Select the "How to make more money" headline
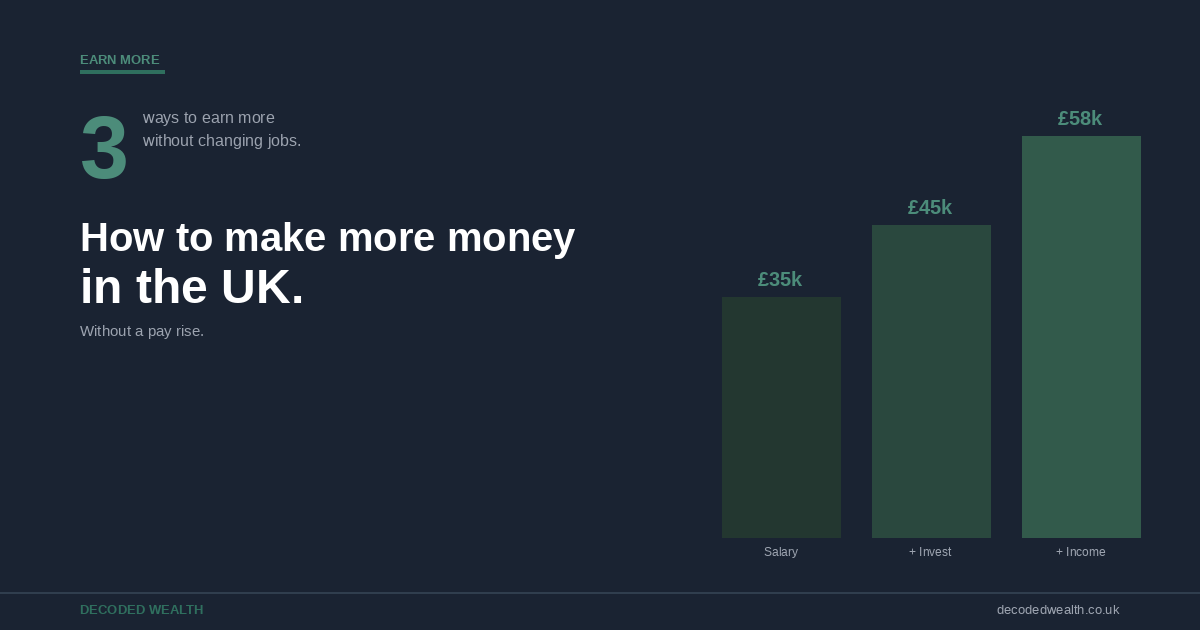 click(327, 238)
